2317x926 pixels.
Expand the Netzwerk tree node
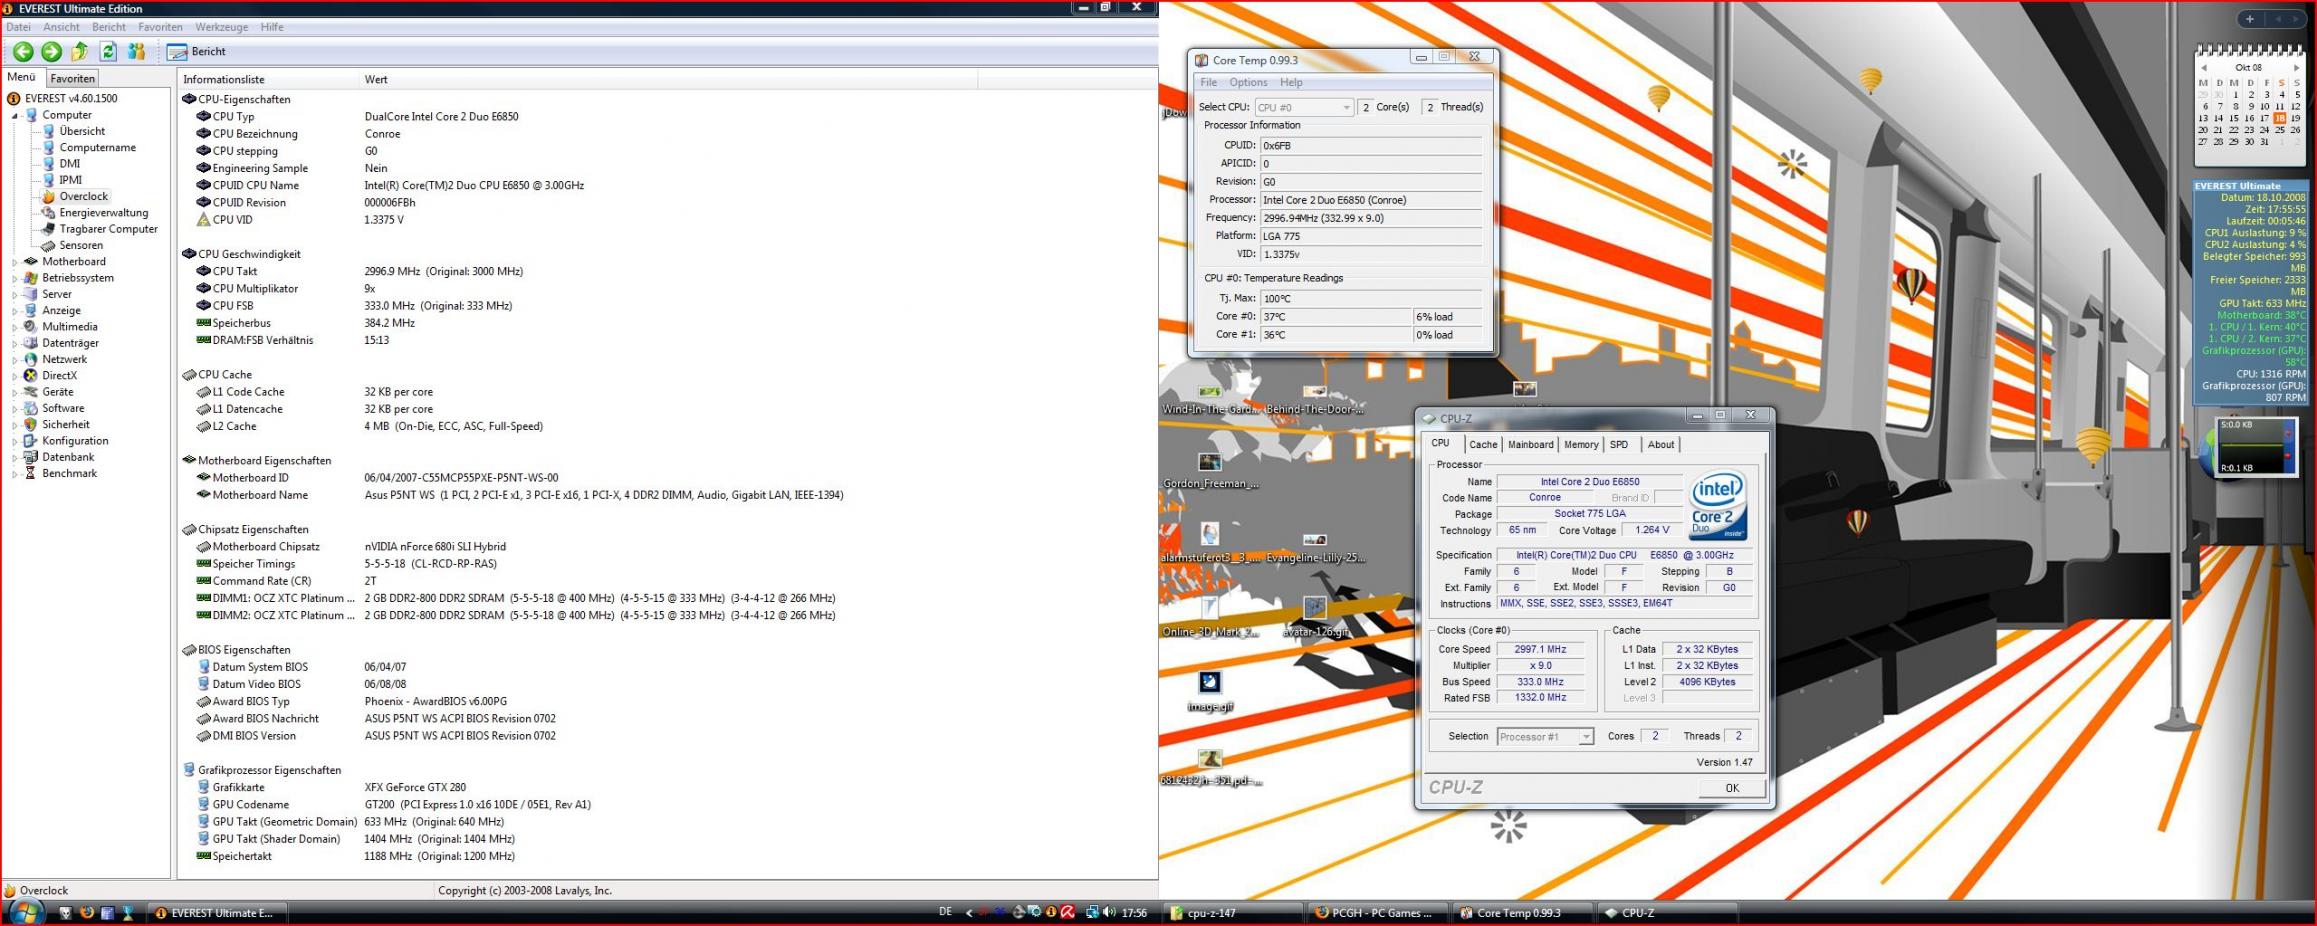point(15,359)
